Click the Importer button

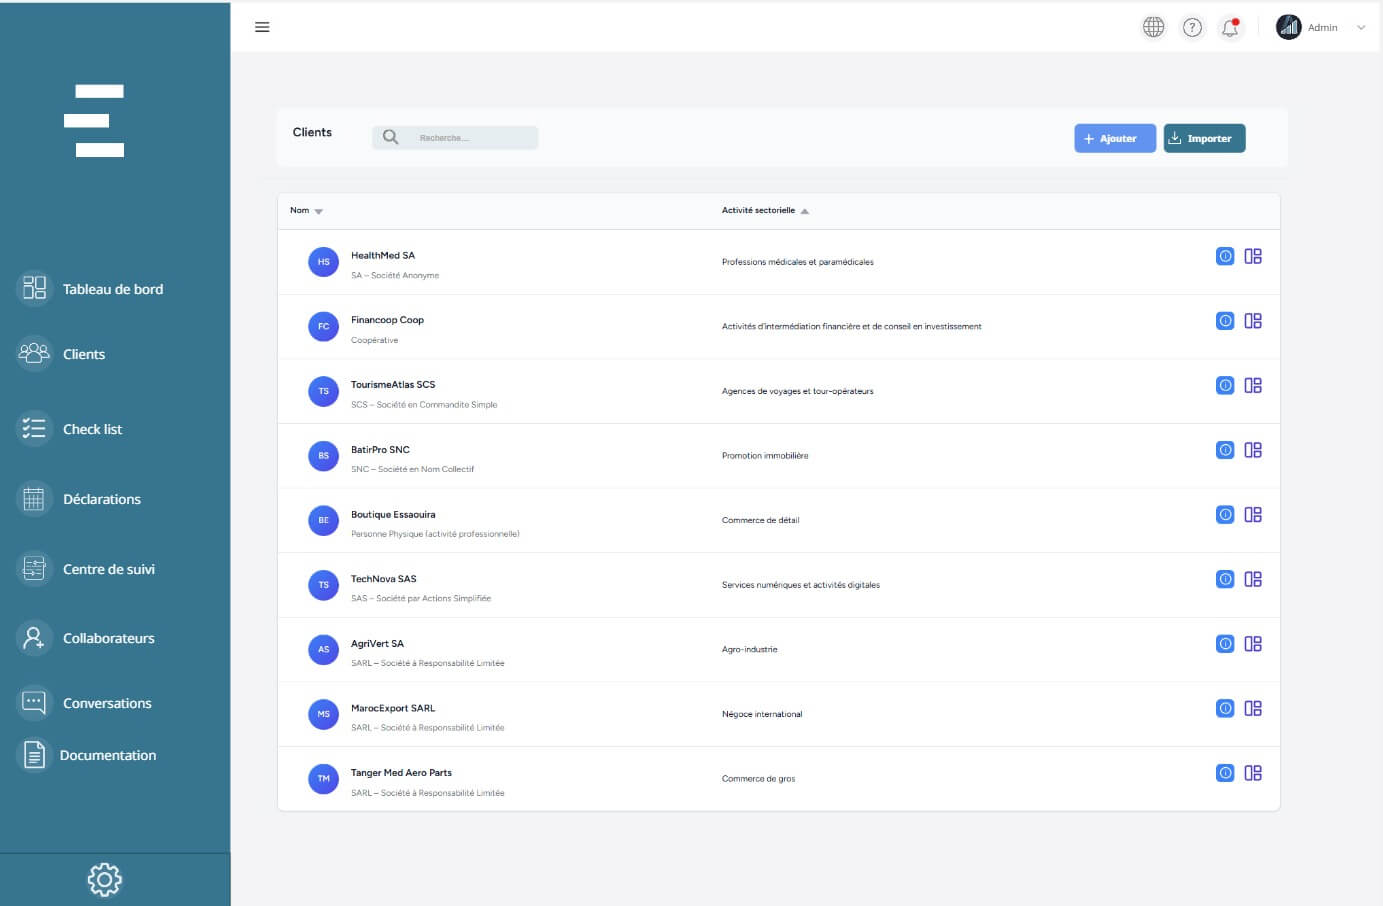tap(1204, 138)
